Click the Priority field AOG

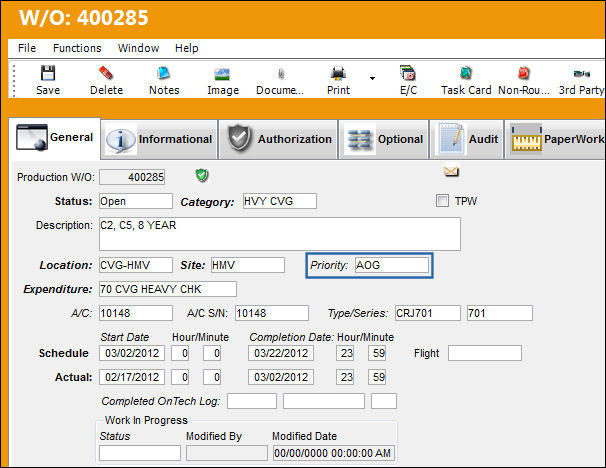point(392,265)
